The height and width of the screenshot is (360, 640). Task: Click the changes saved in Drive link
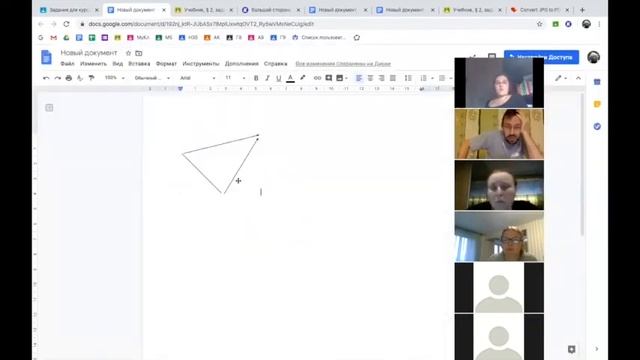343,64
